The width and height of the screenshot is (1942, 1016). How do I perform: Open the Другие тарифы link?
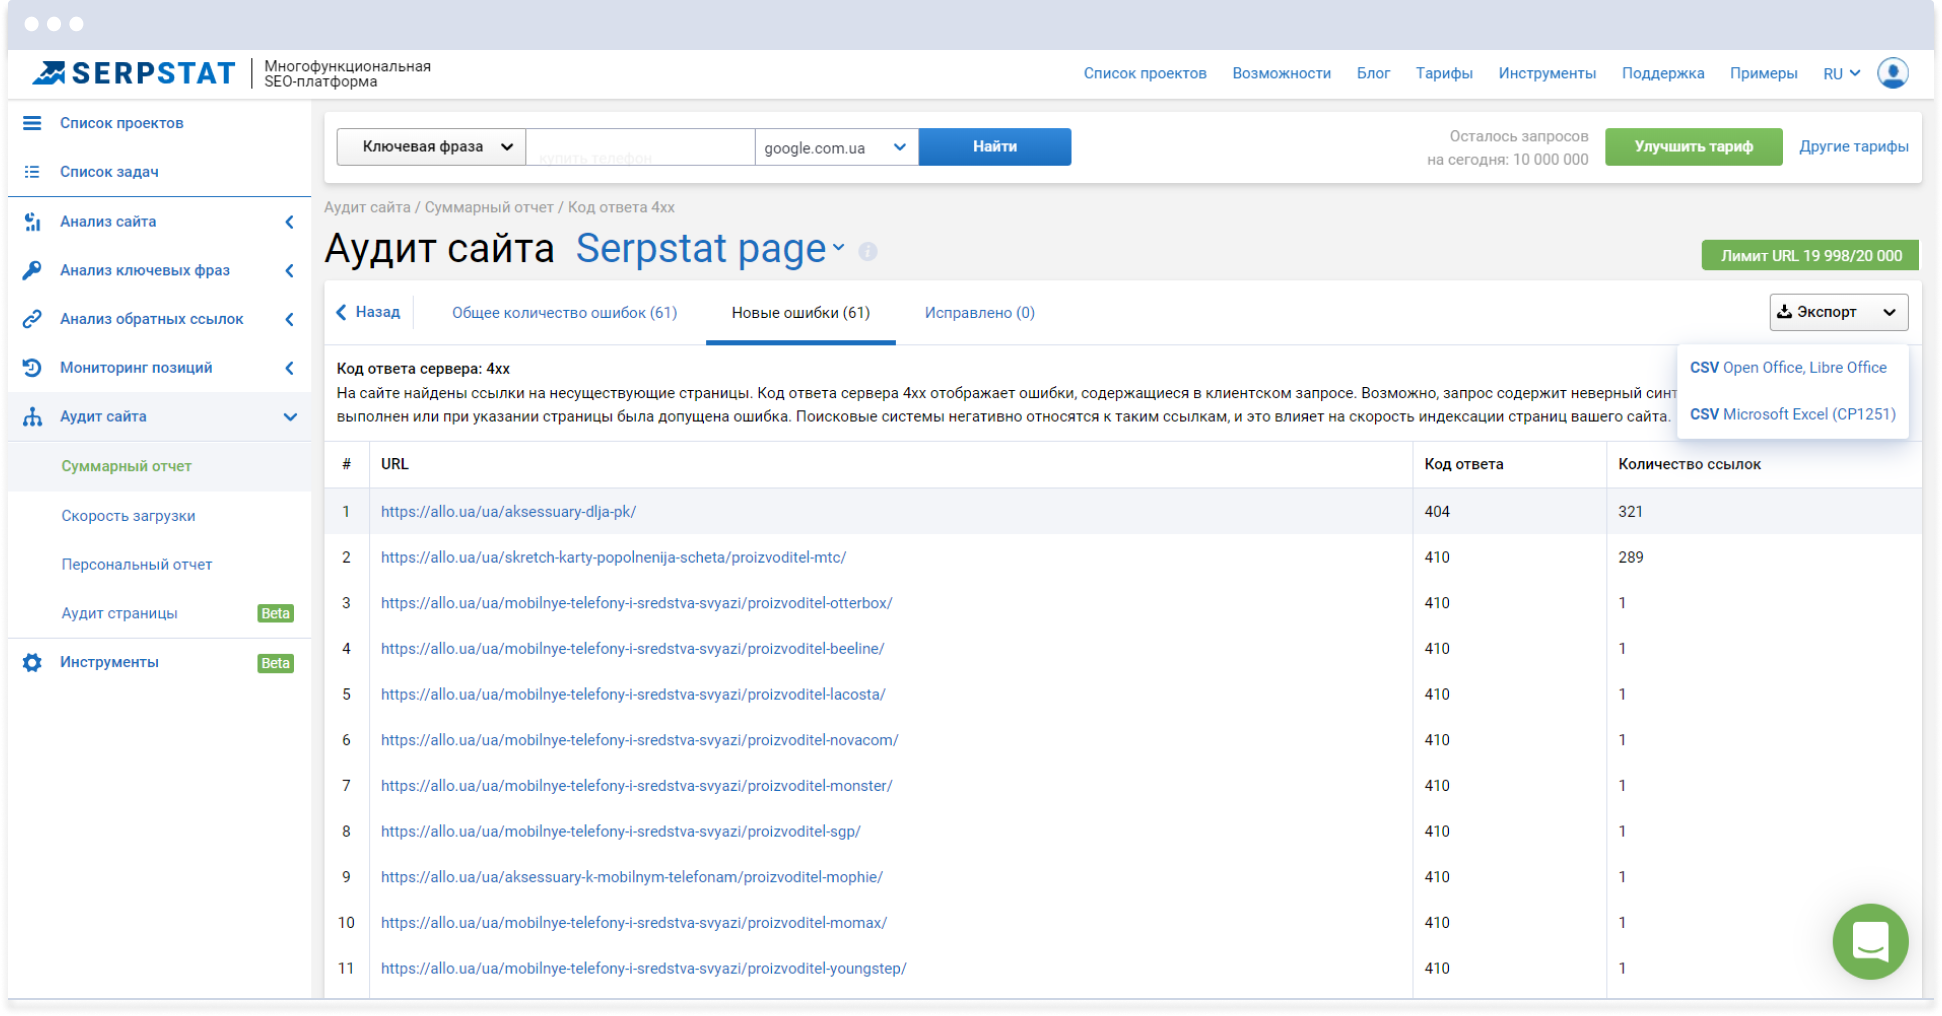click(x=1853, y=146)
